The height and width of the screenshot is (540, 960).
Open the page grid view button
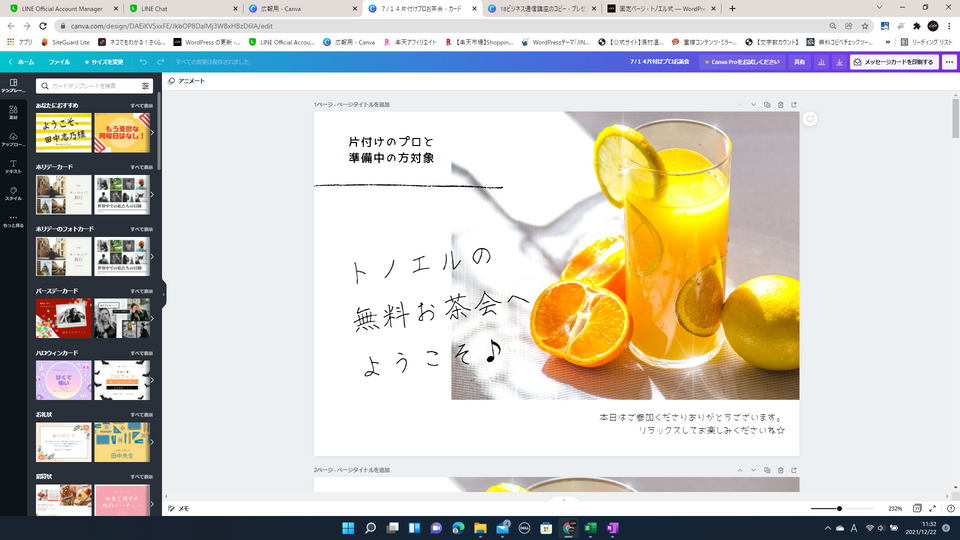point(917,508)
